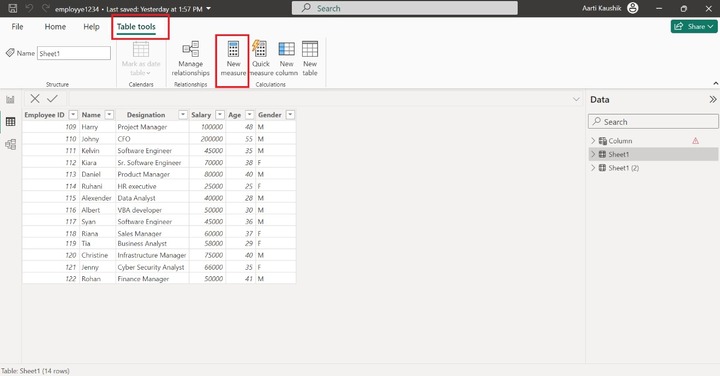Image resolution: width=720 pixels, height=376 pixels.
Task: Click the Redo arrow in title bar
Action: pos(45,8)
